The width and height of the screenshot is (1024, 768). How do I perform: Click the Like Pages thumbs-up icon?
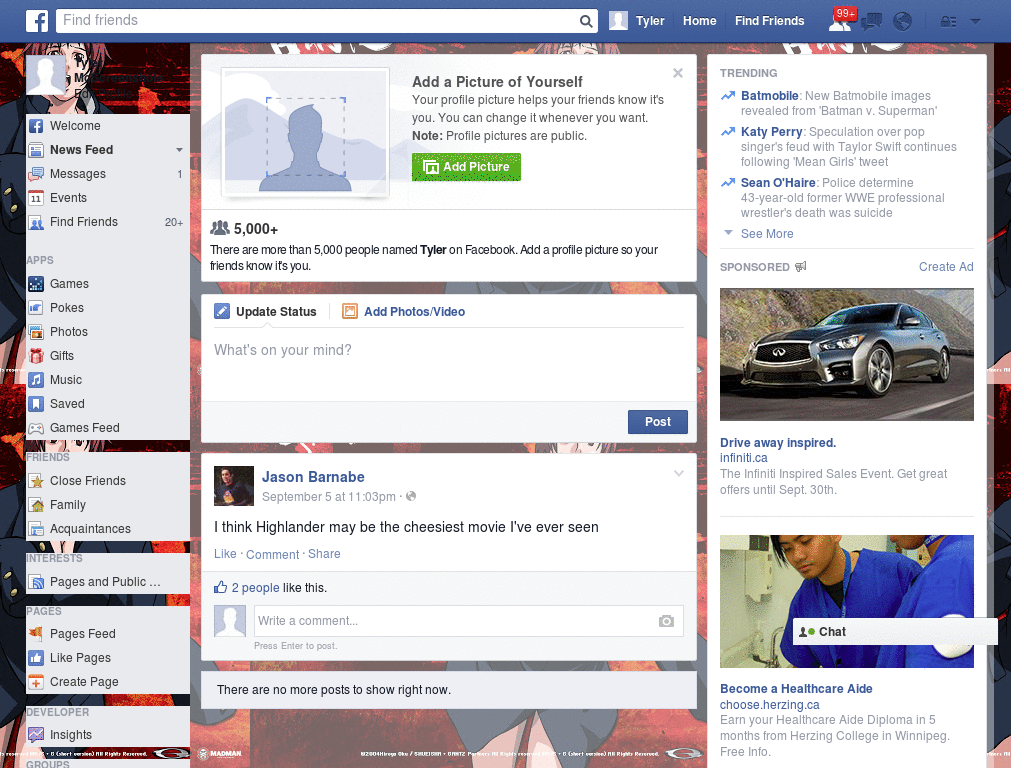click(x=36, y=658)
